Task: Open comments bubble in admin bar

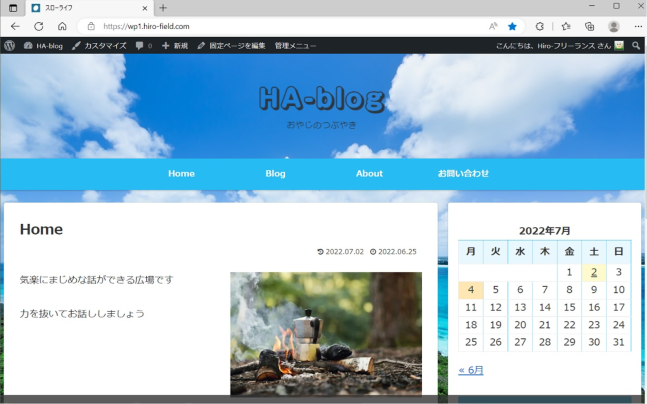Action: [144, 46]
